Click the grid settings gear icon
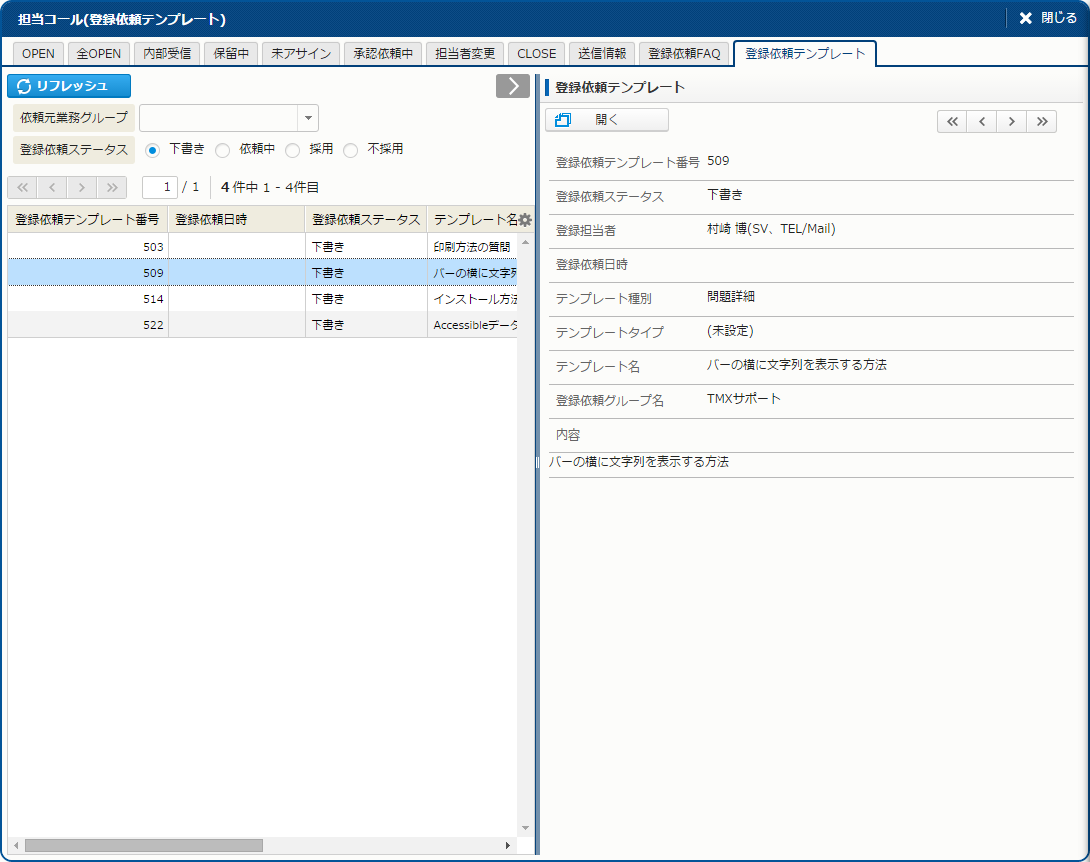The image size is (1090, 862). coord(525,220)
